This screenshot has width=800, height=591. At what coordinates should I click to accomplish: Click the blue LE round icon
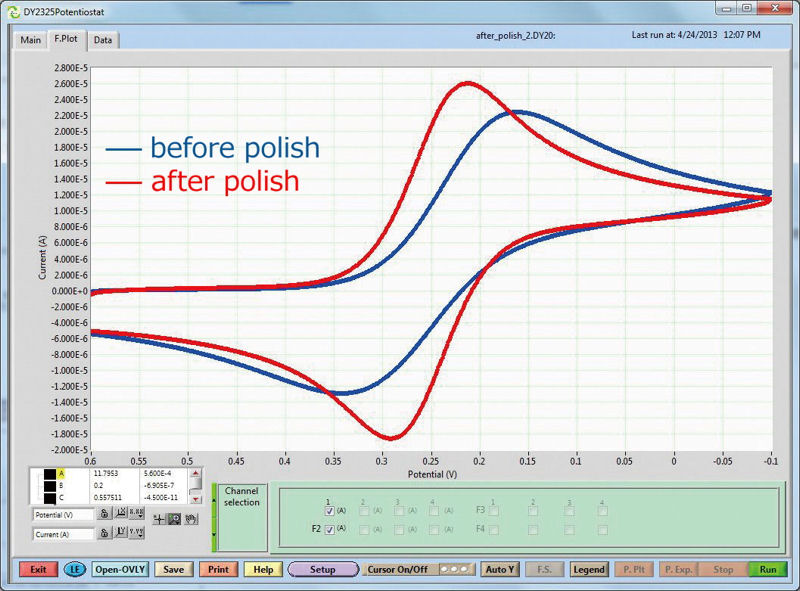coord(74,569)
